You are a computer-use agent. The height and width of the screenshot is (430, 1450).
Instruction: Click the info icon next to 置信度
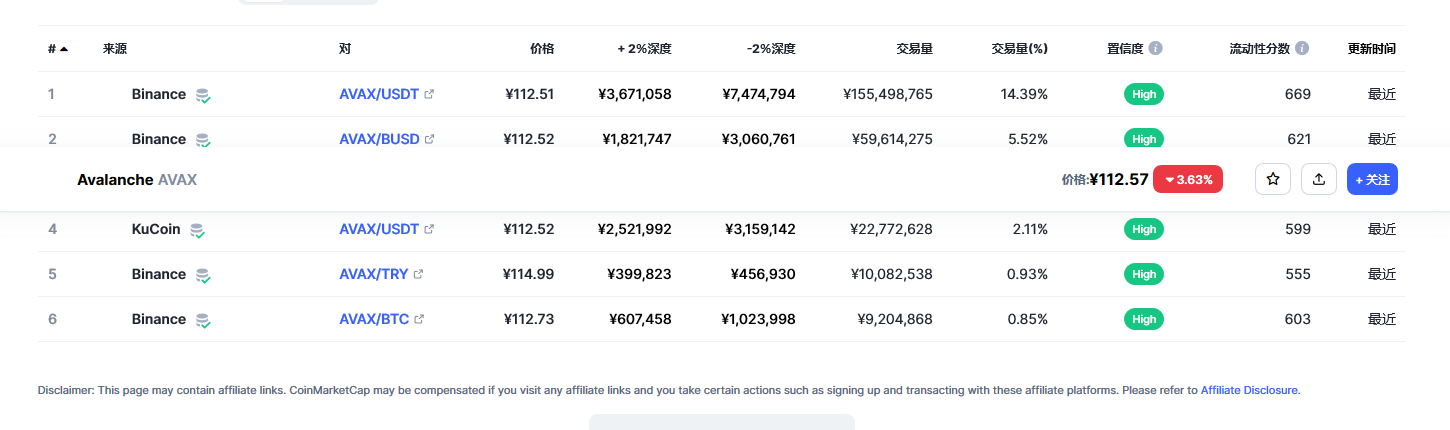[1155, 48]
